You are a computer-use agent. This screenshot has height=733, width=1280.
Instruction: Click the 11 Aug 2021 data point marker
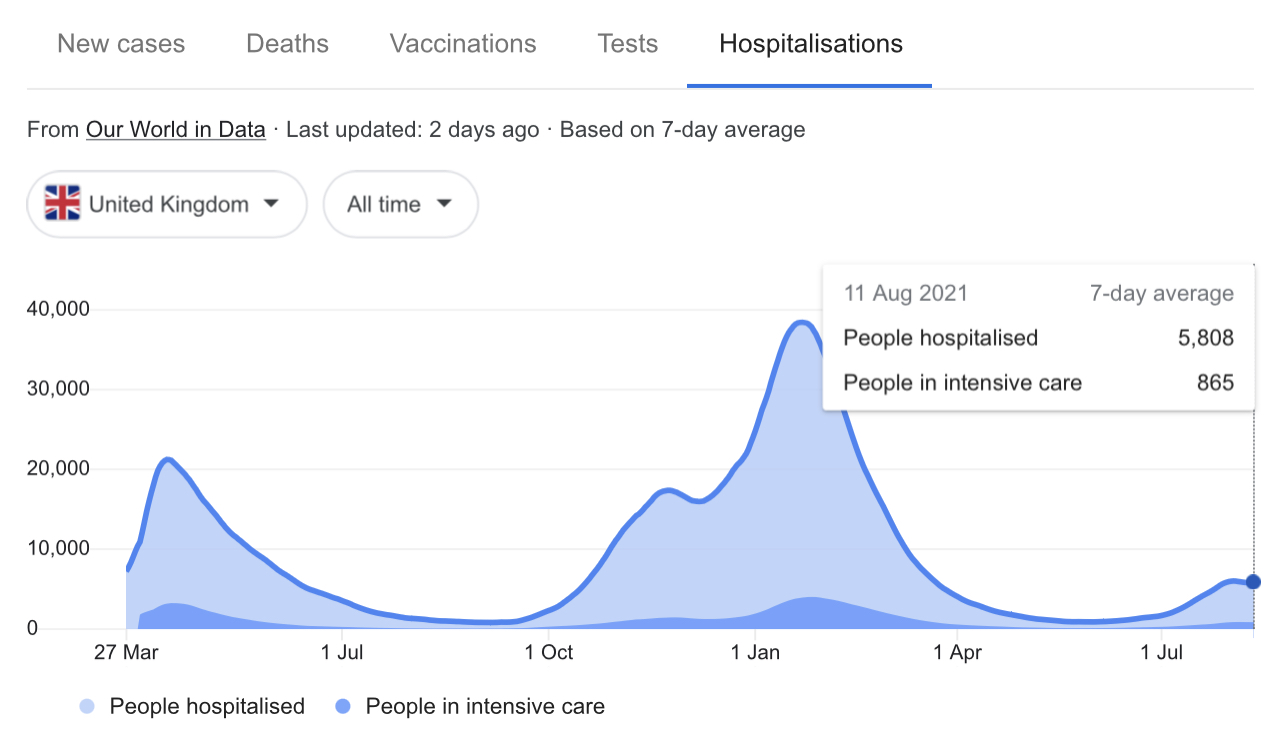(x=1253, y=582)
